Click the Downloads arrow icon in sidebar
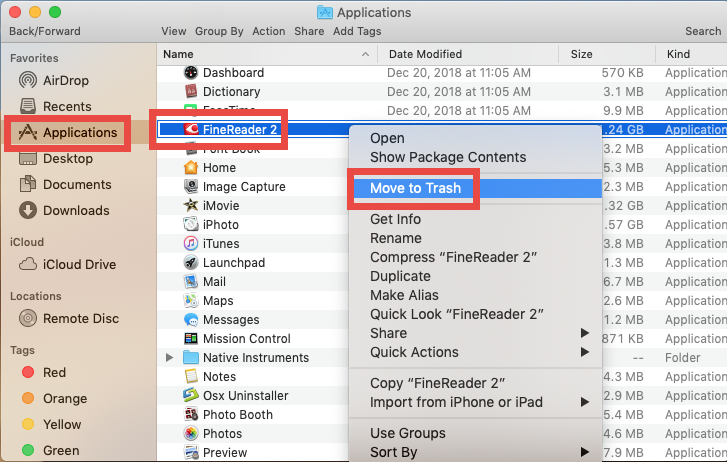The image size is (727, 462). pyautogui.click(x=28, y=210)
